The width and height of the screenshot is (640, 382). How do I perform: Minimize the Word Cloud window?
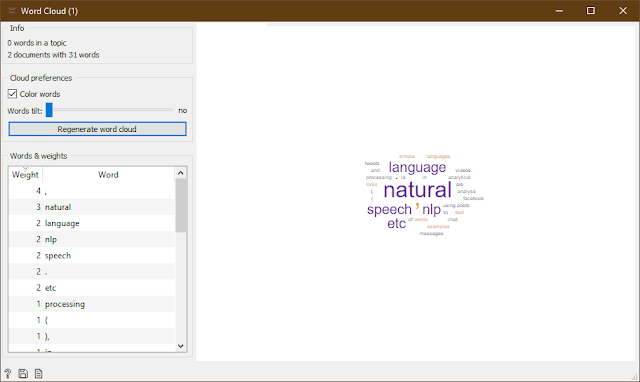[x=559, y=11]
